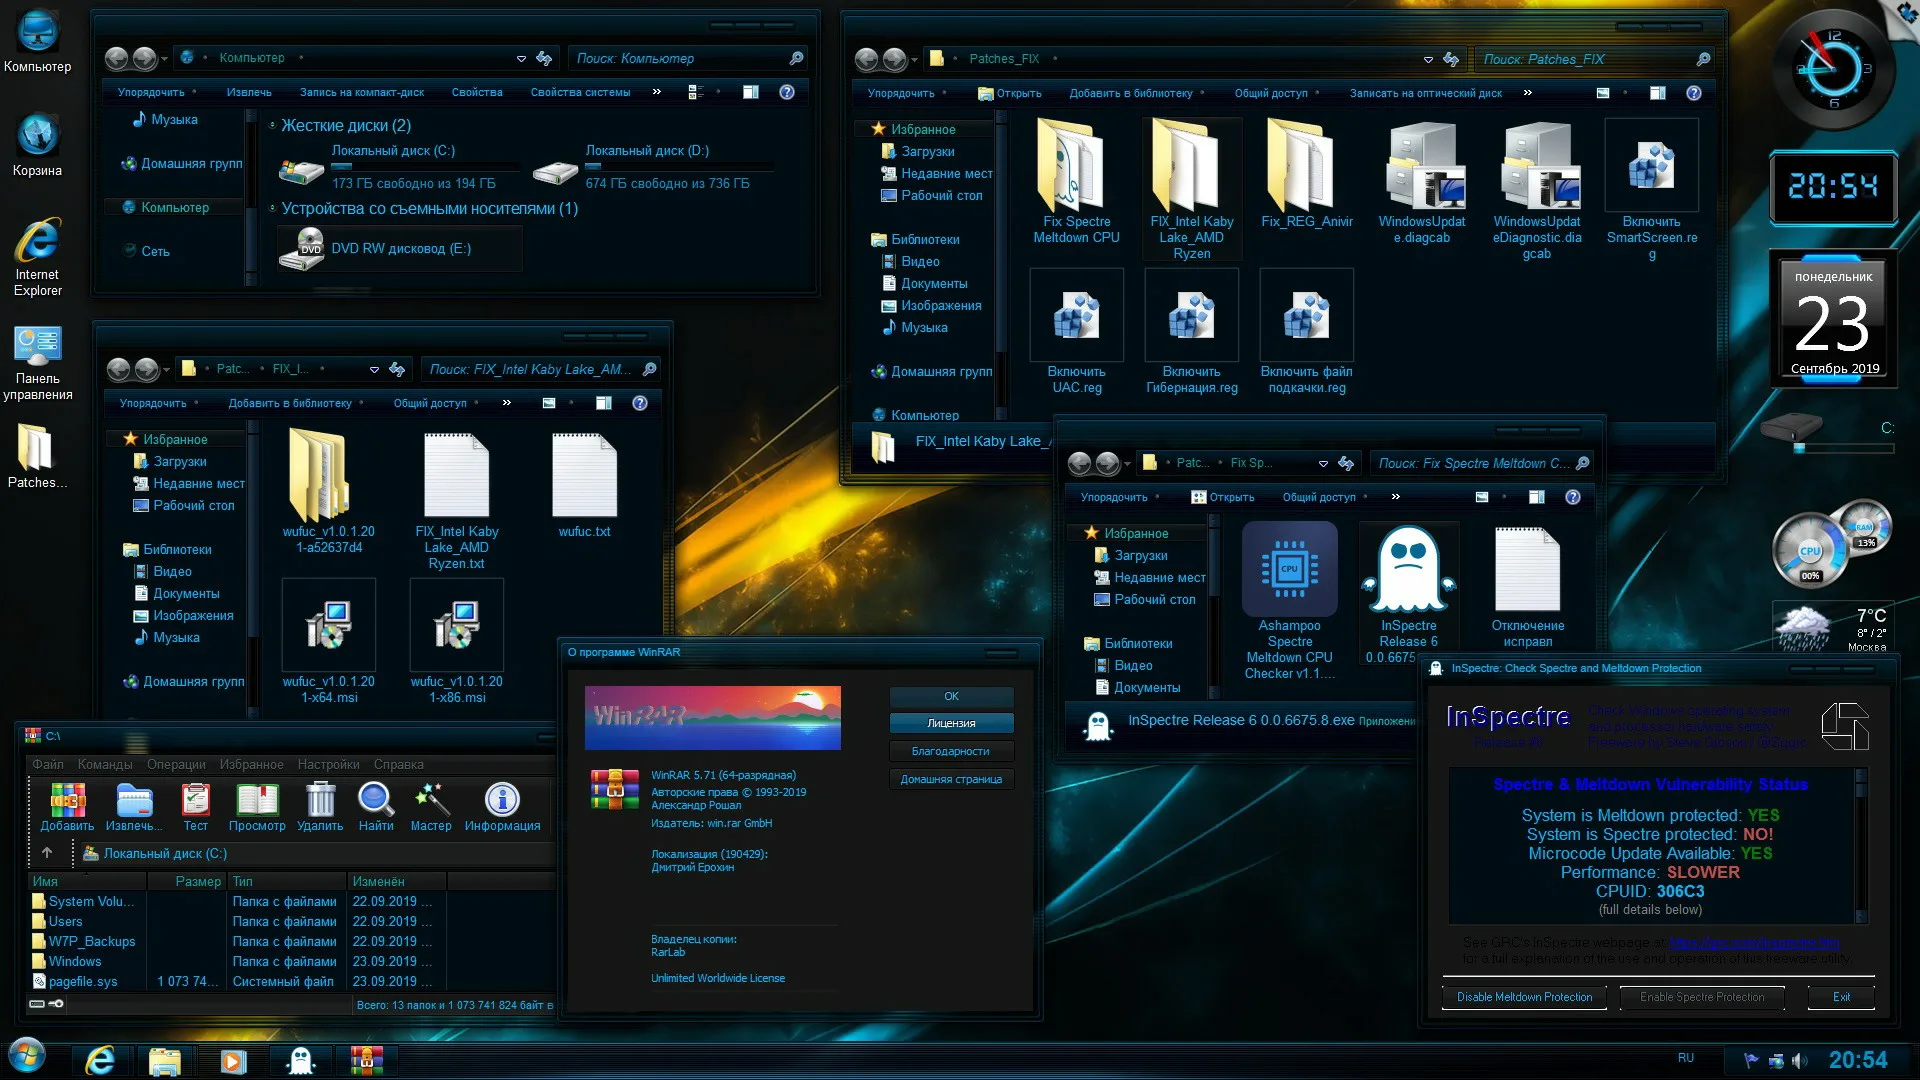This screenshot has width=1920, height=1080.
Task: Open the Команды menu in WinRAR
Action: [x=105, y=764]
